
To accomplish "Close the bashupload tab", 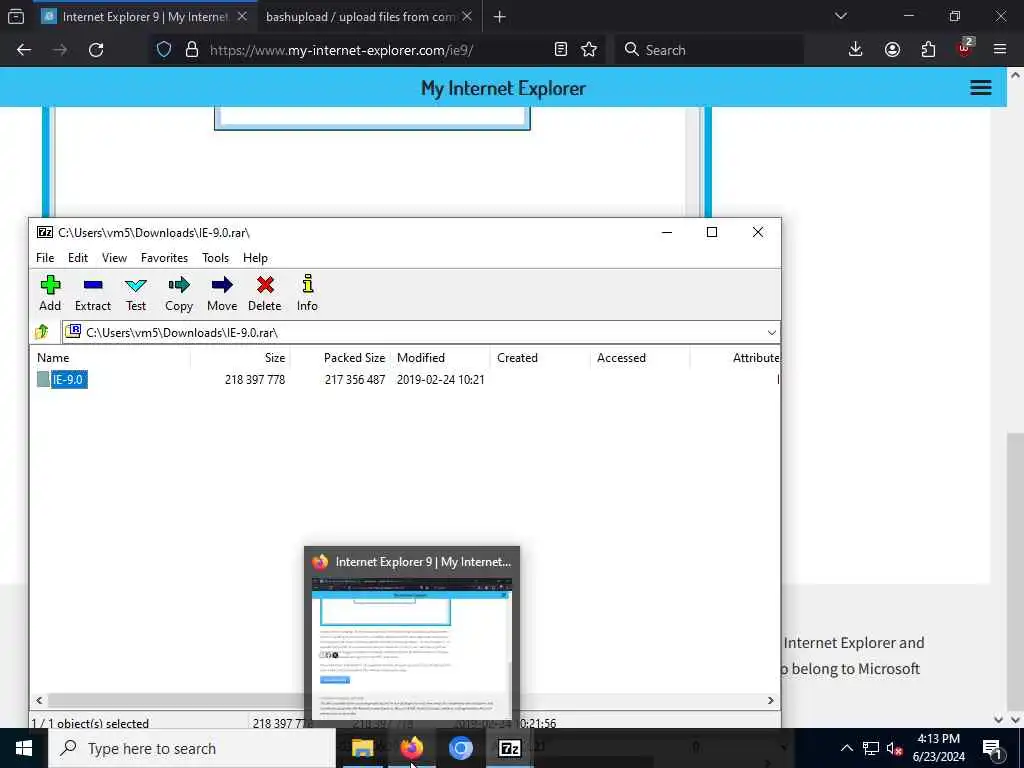I will pyautogui.click(x=467, y=17).
